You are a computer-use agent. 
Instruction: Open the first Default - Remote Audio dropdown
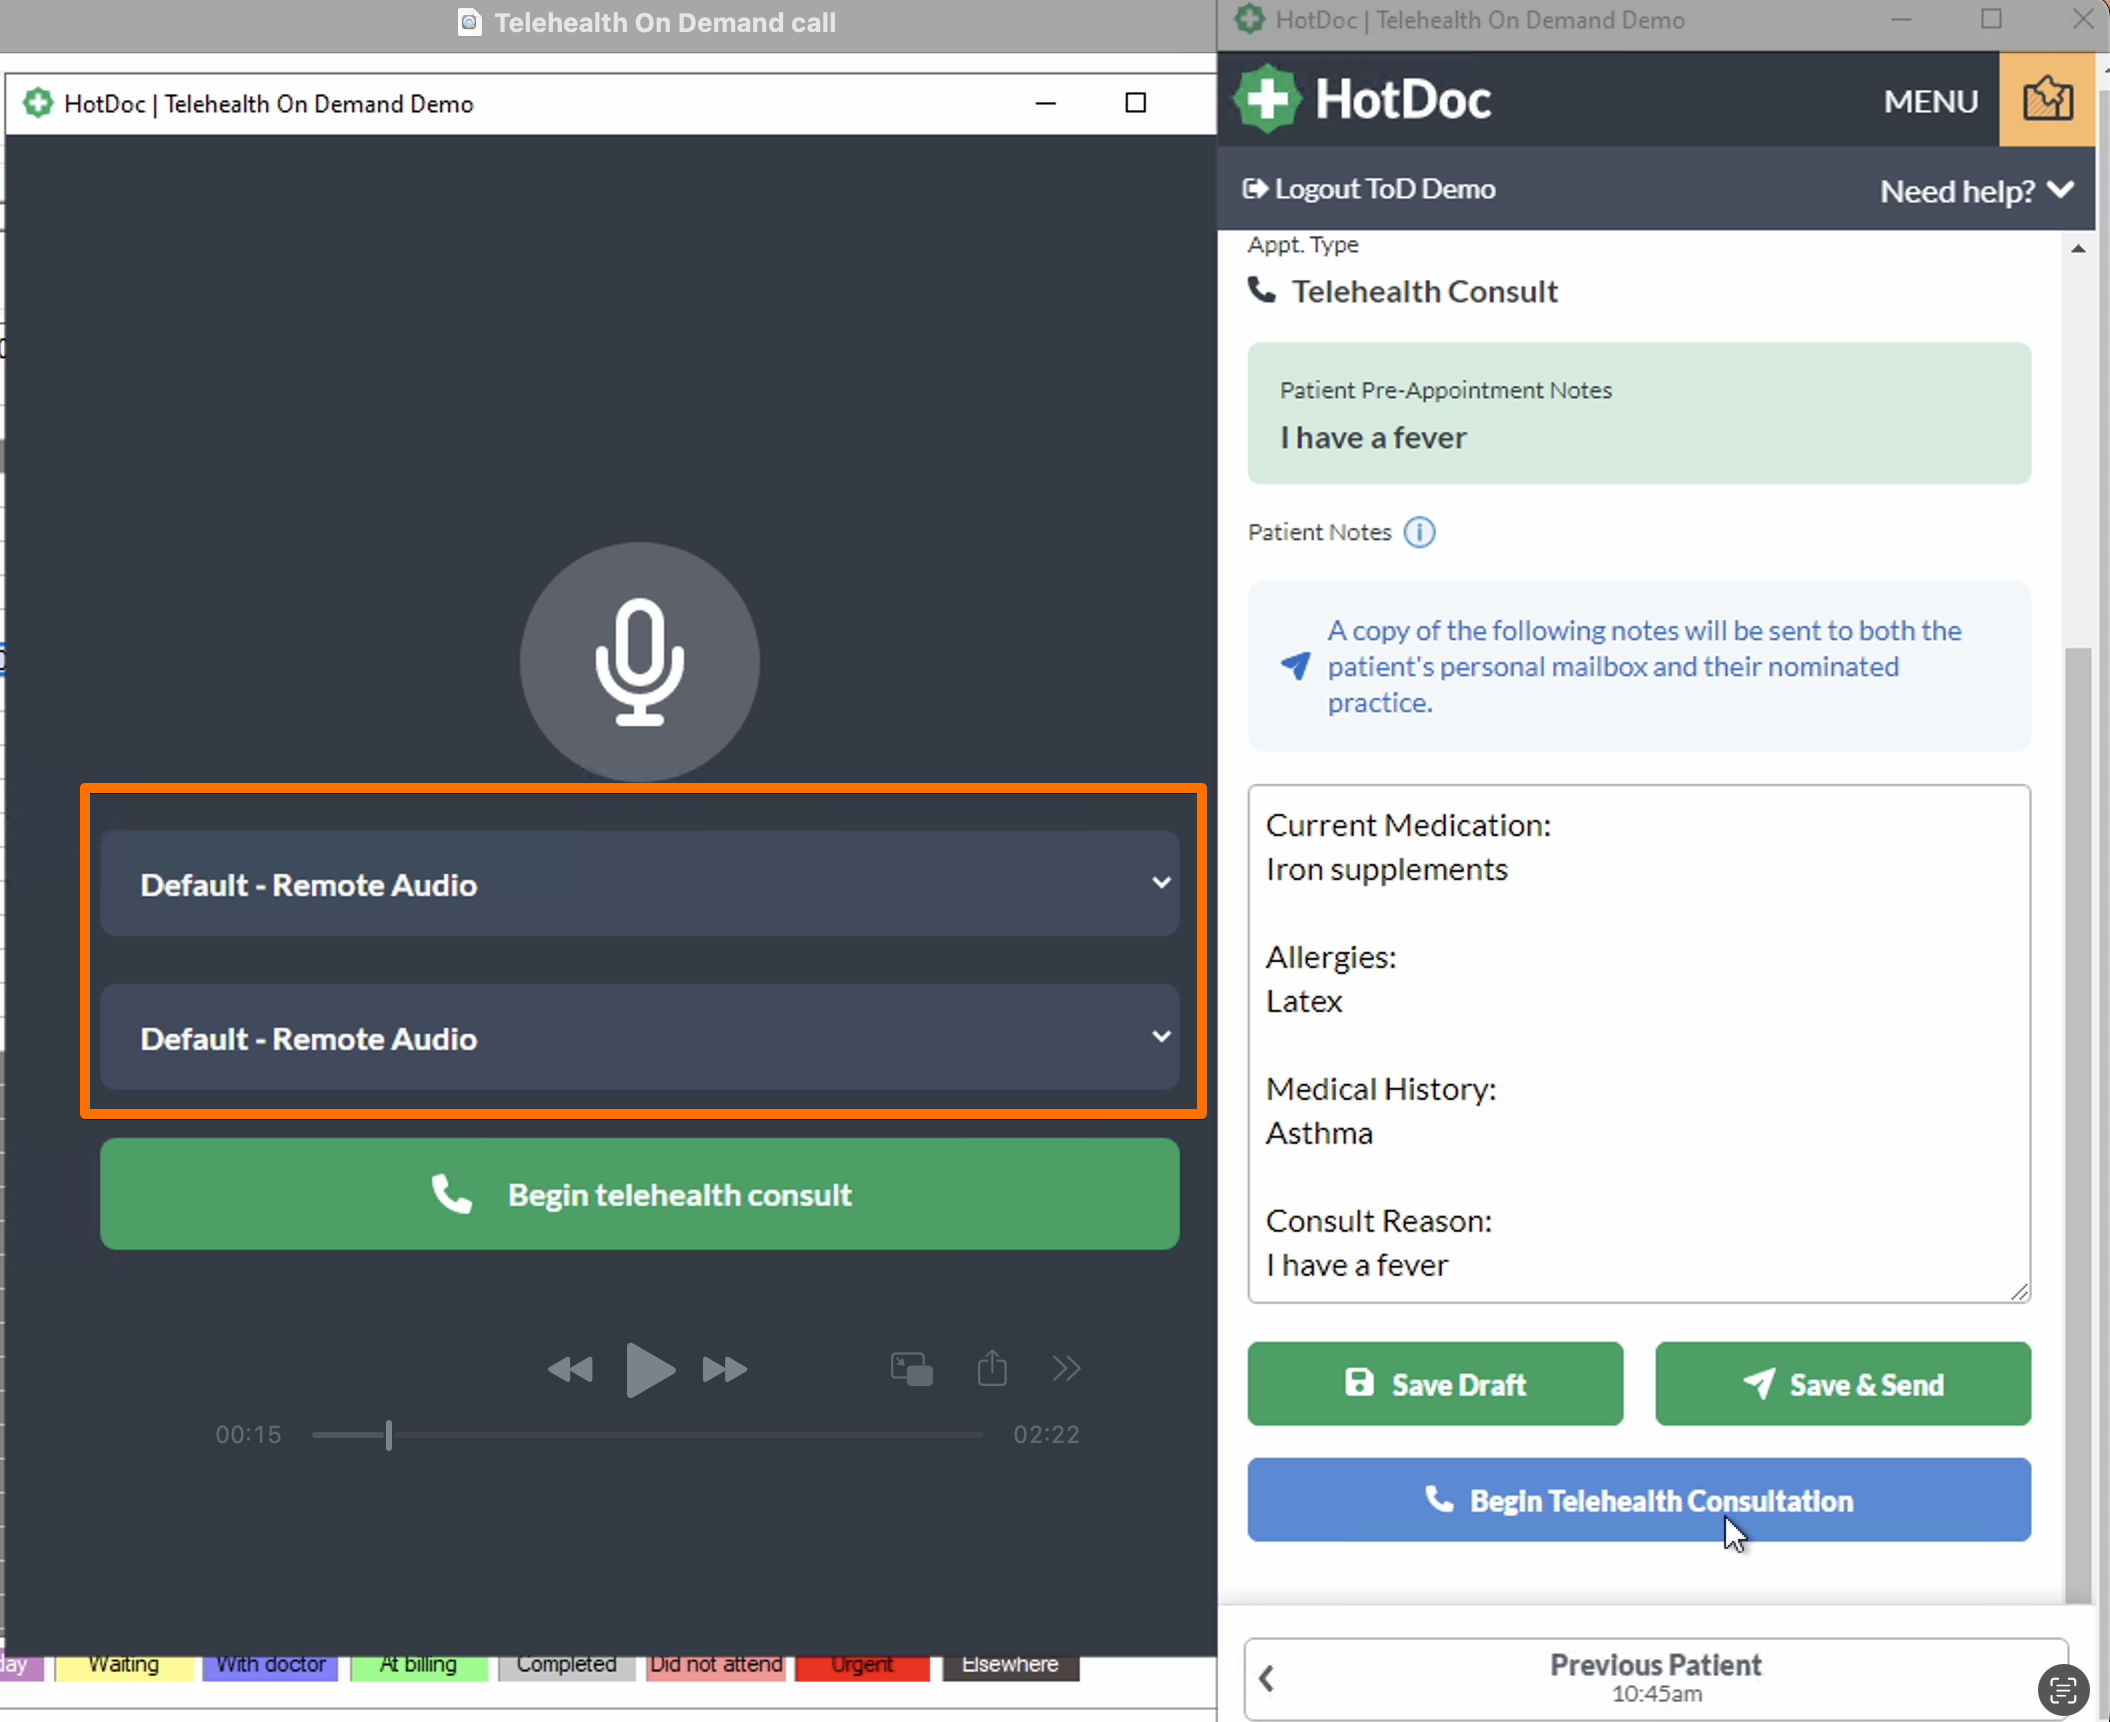[639, 884]
